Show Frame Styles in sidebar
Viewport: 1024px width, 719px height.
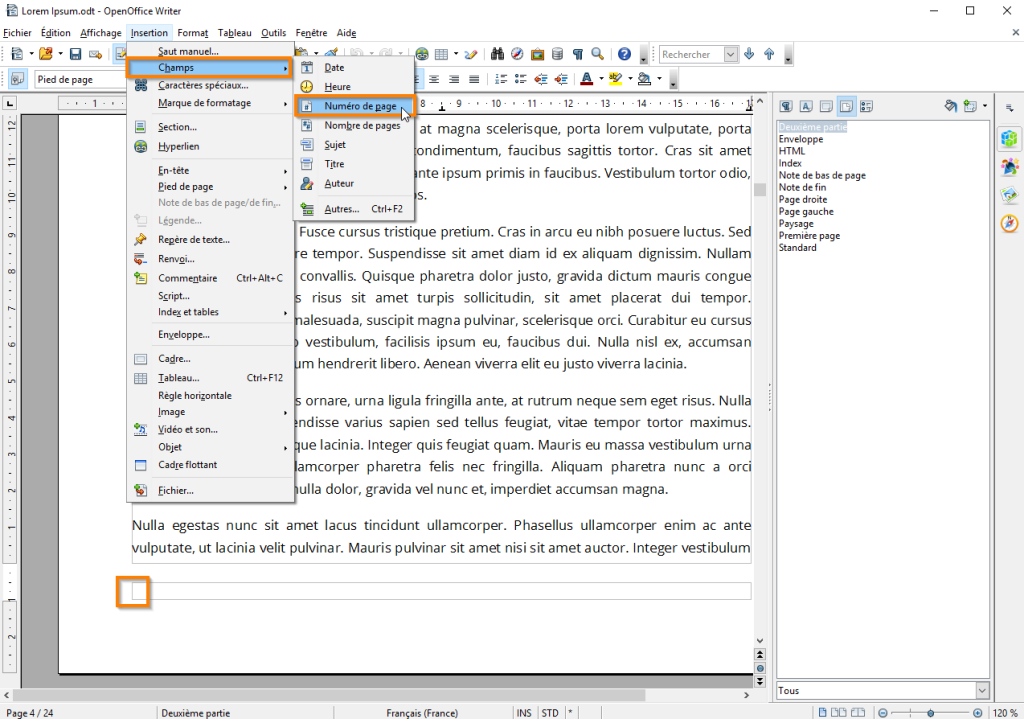coord(826,106)
